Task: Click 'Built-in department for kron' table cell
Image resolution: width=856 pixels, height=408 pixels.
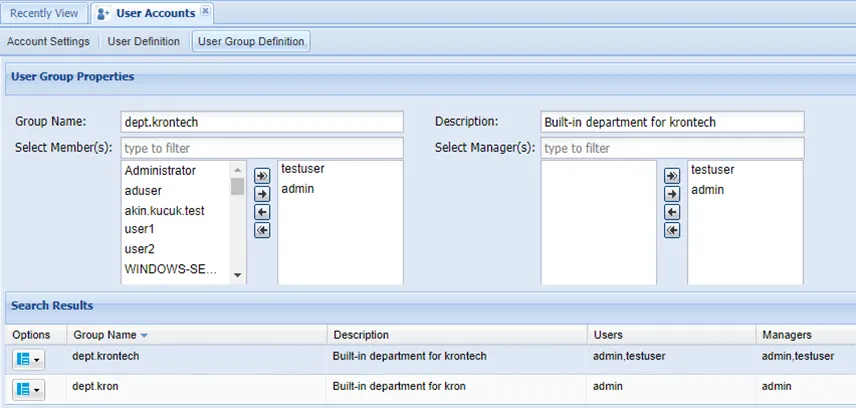Action: click(399, 386)
